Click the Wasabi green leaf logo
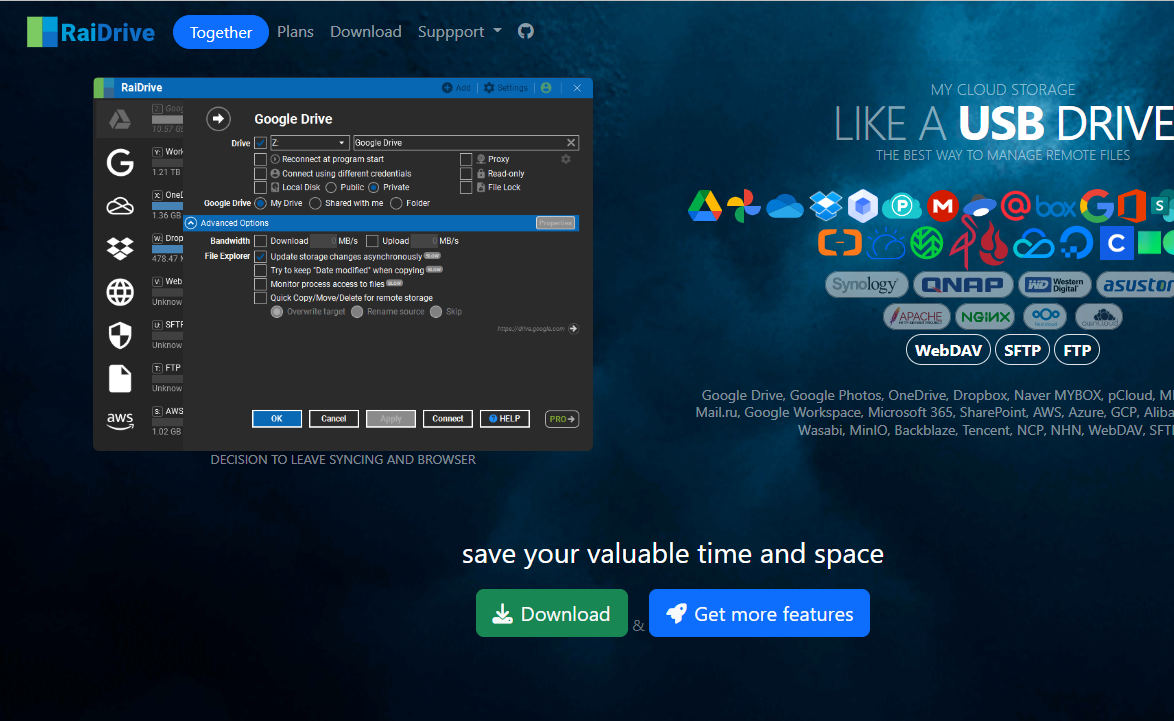This screenshot has width=1174, height=721. 926,244
